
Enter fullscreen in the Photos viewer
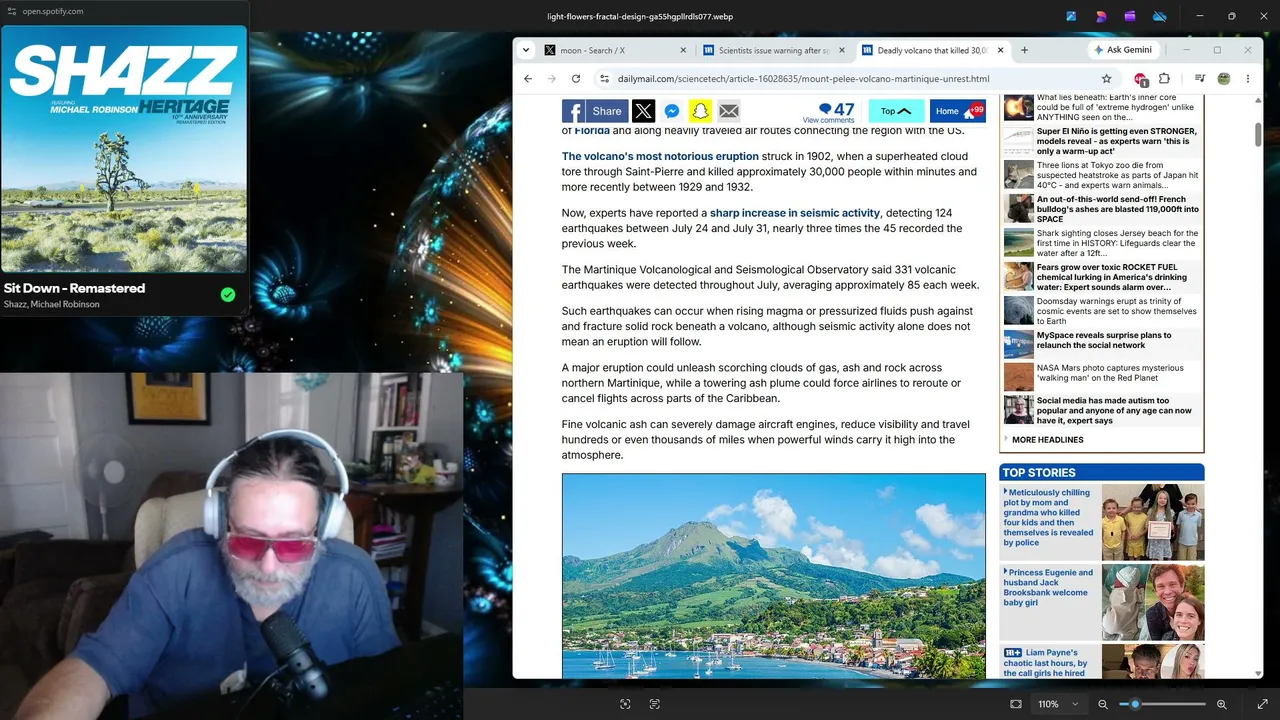click(x=1262, y=704)
